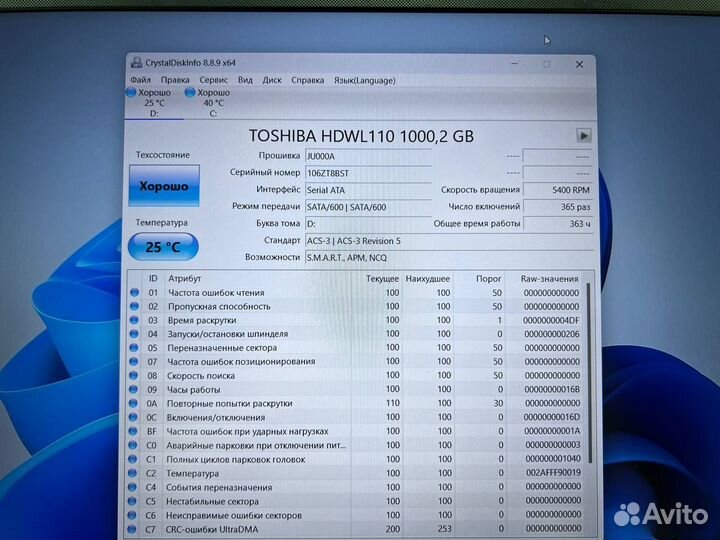Click the status dot for attribute 04
Screen dimensions: 720x540
tap(134, 334)
